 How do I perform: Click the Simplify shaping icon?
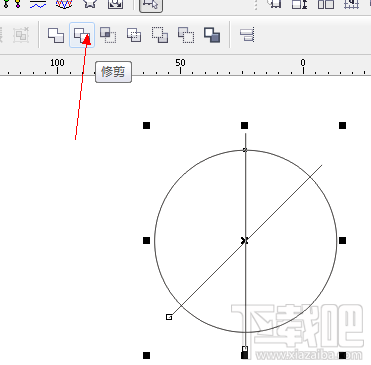134,35
